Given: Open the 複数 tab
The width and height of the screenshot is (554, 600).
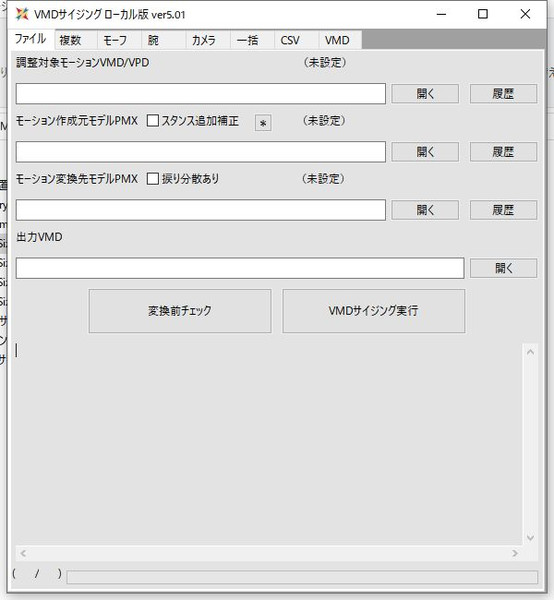Looking at the screenshot, I should click(x=75, y=40).
